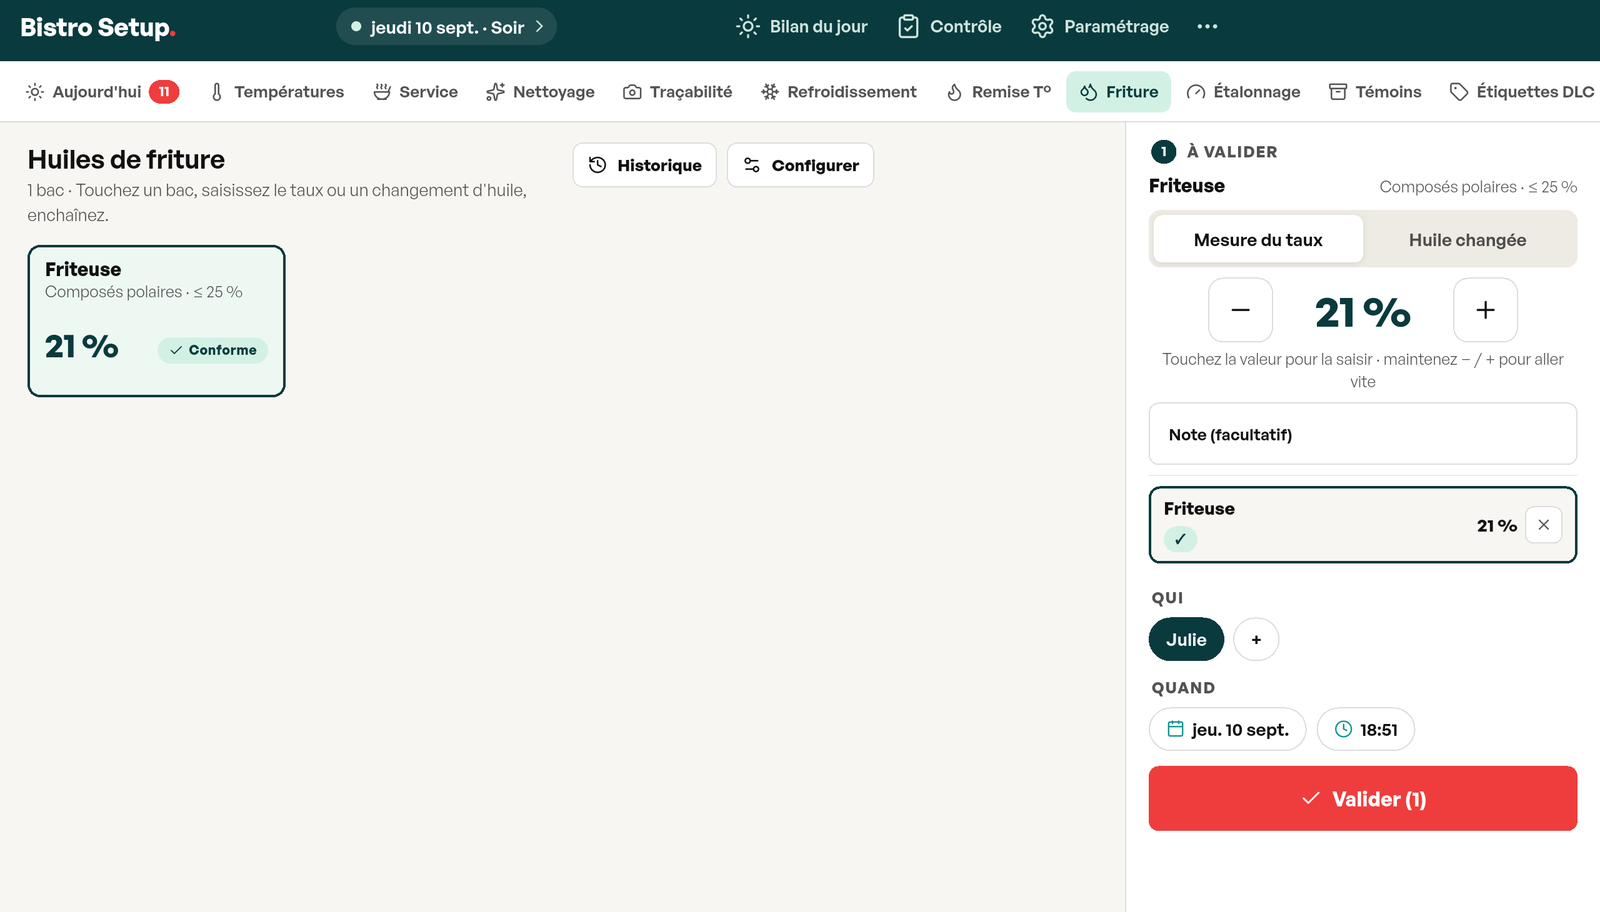Click the Conforme status badge
This screenshot has height=912, width=1600.
(x=213, y=350)
